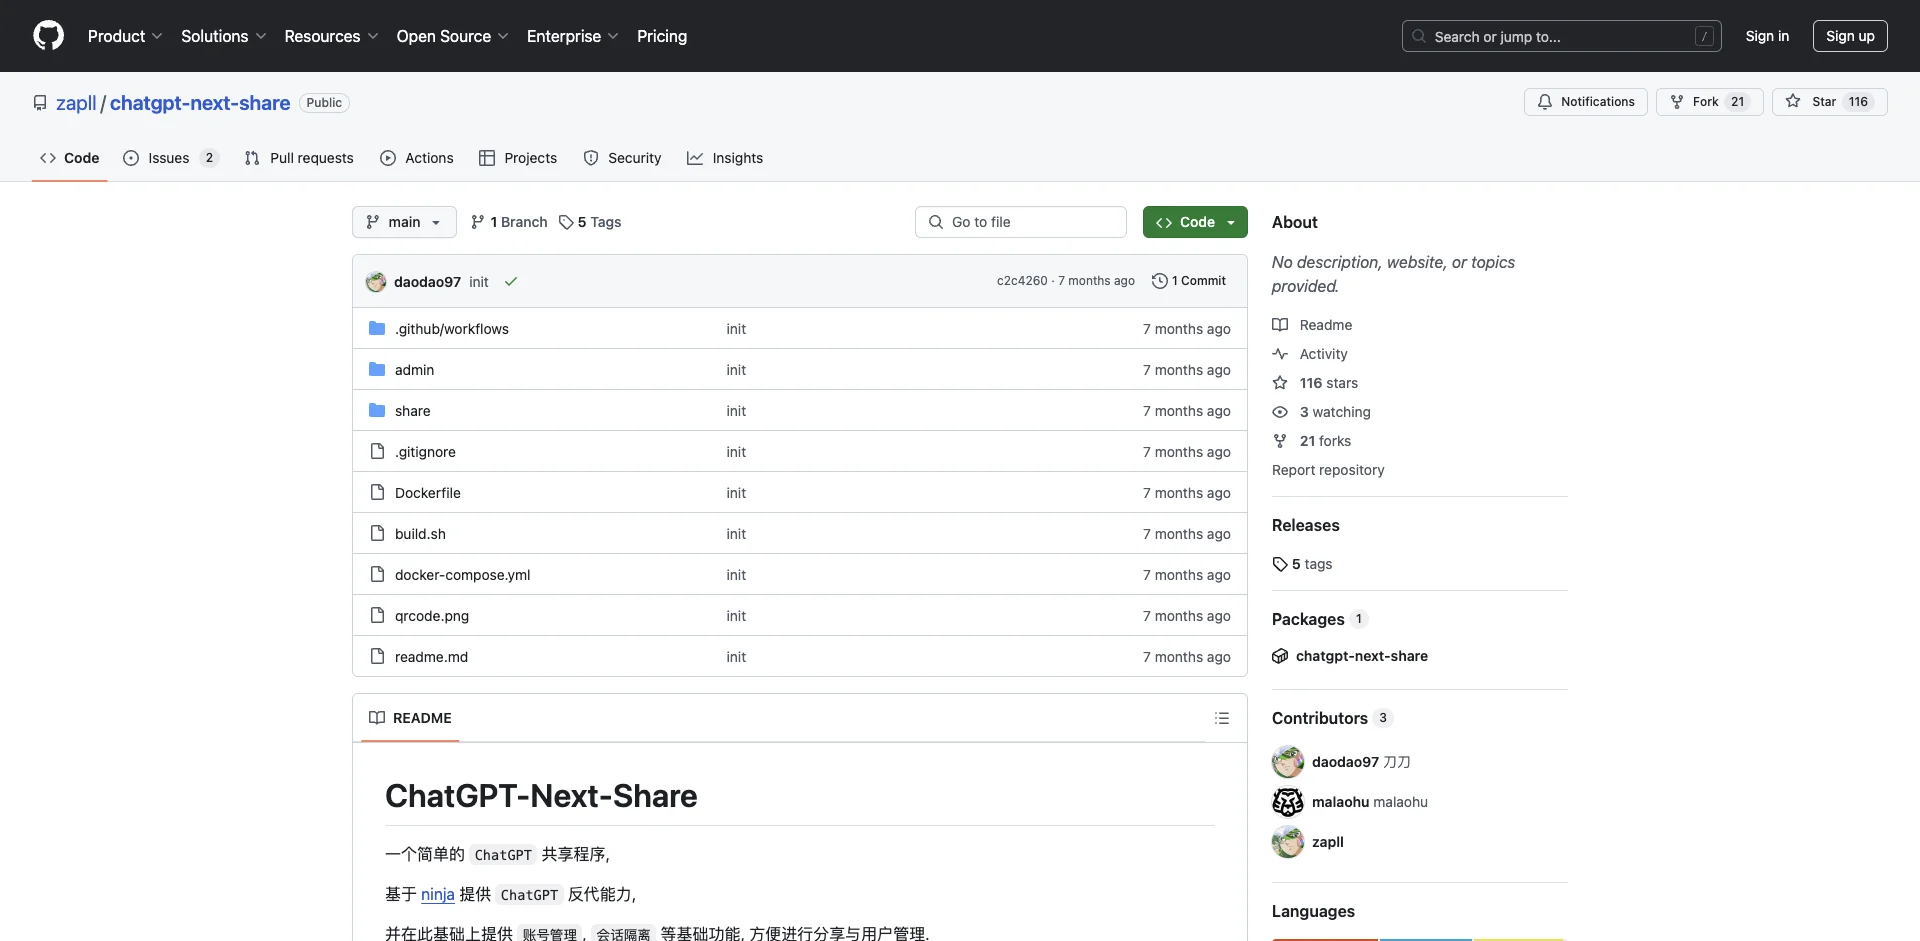The height and width of the screenshot is (941, 1920).
Task: Open the Actions tab
Action: point(417,158)
